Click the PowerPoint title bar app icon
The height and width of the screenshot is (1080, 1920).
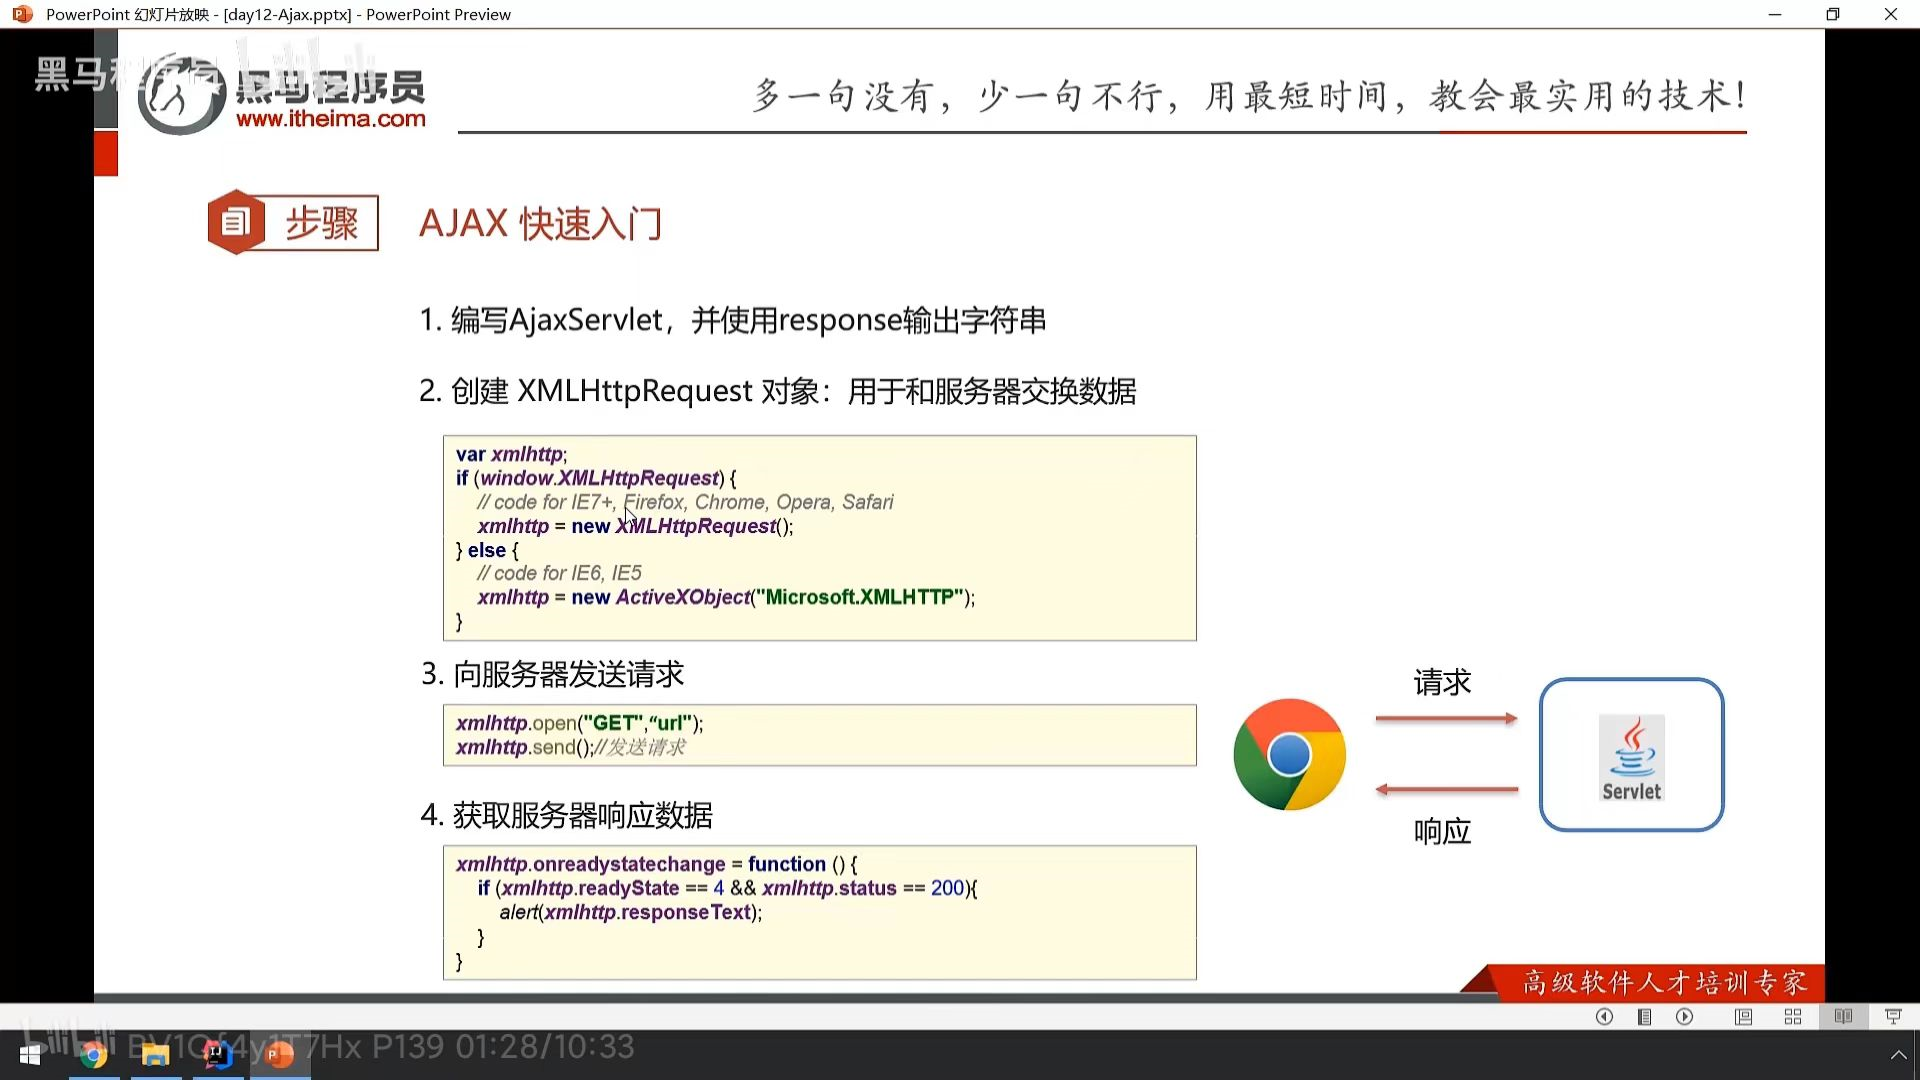point(22,14)
